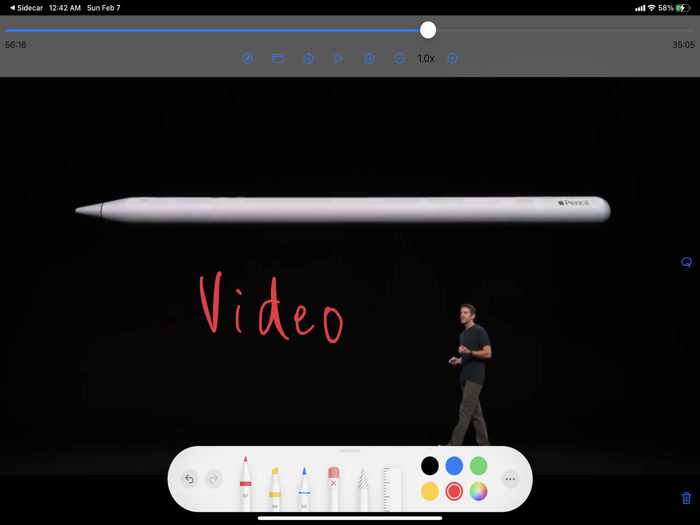Choose the black color swatch
Viewport: 700px width, 525px height.
click(x=430, y=466)
